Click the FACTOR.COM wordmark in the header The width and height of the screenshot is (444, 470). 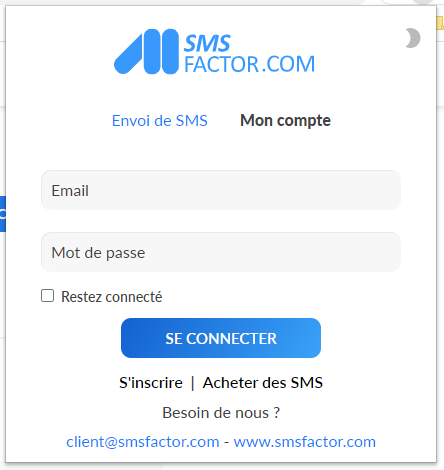(x=250, y=64)
